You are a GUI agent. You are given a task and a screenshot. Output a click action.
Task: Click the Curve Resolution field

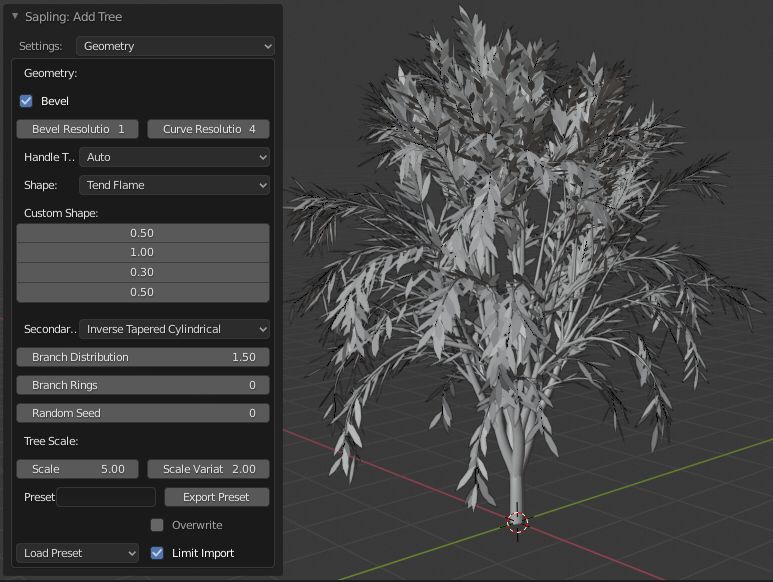(208, 129)
